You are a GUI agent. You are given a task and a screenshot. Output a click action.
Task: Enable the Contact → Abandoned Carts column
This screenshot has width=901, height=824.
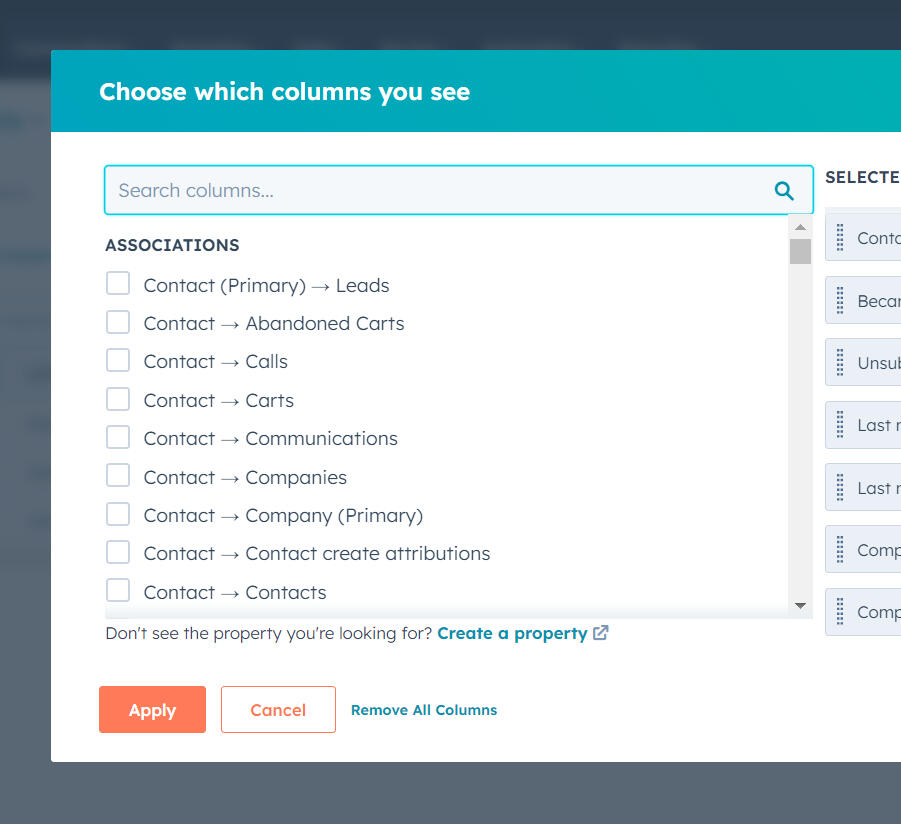118,322
